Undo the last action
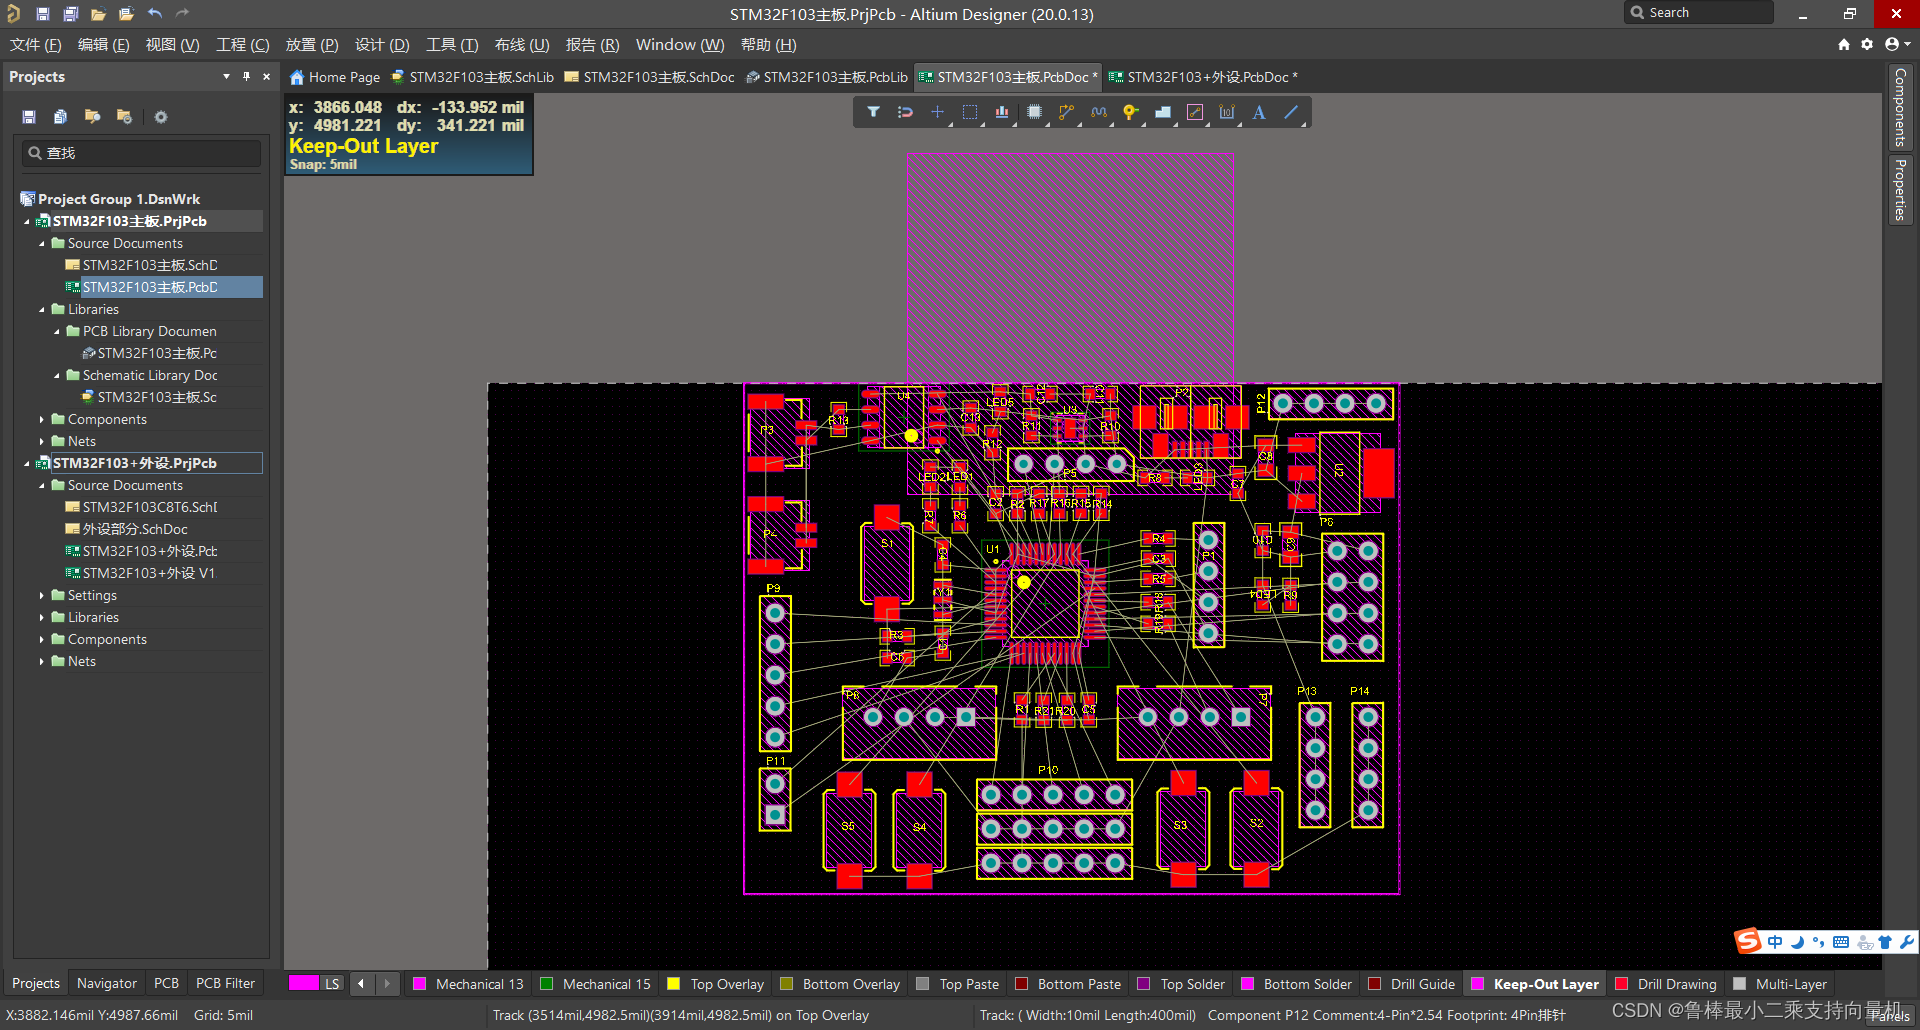This screenshot has width=1920, height=1030. click(154, 14)
